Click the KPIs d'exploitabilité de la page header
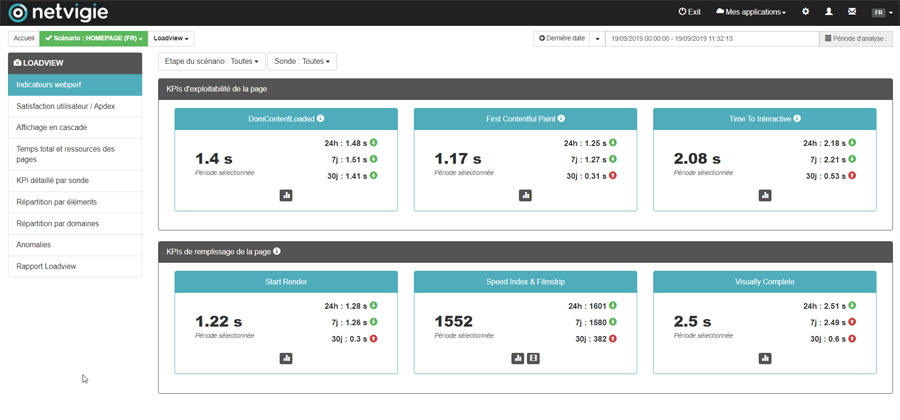Viewport: 900px width, 420px height. tap(525, 89)
